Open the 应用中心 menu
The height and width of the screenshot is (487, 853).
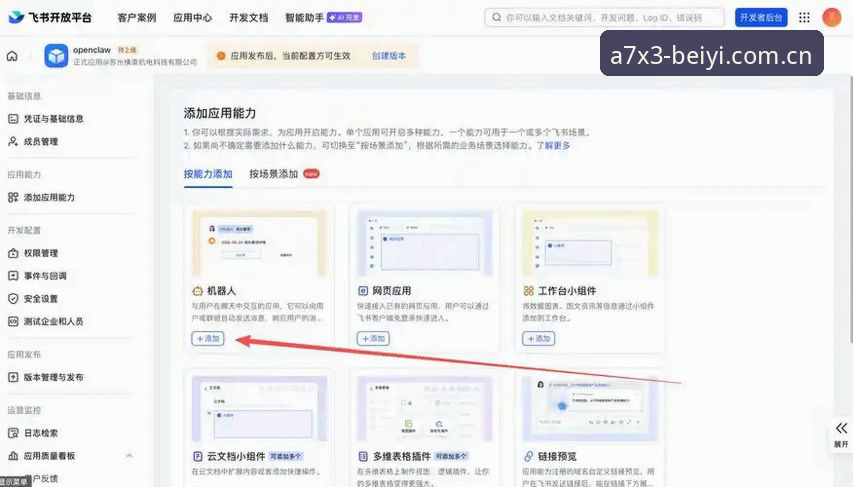click(x=193, y=18)
